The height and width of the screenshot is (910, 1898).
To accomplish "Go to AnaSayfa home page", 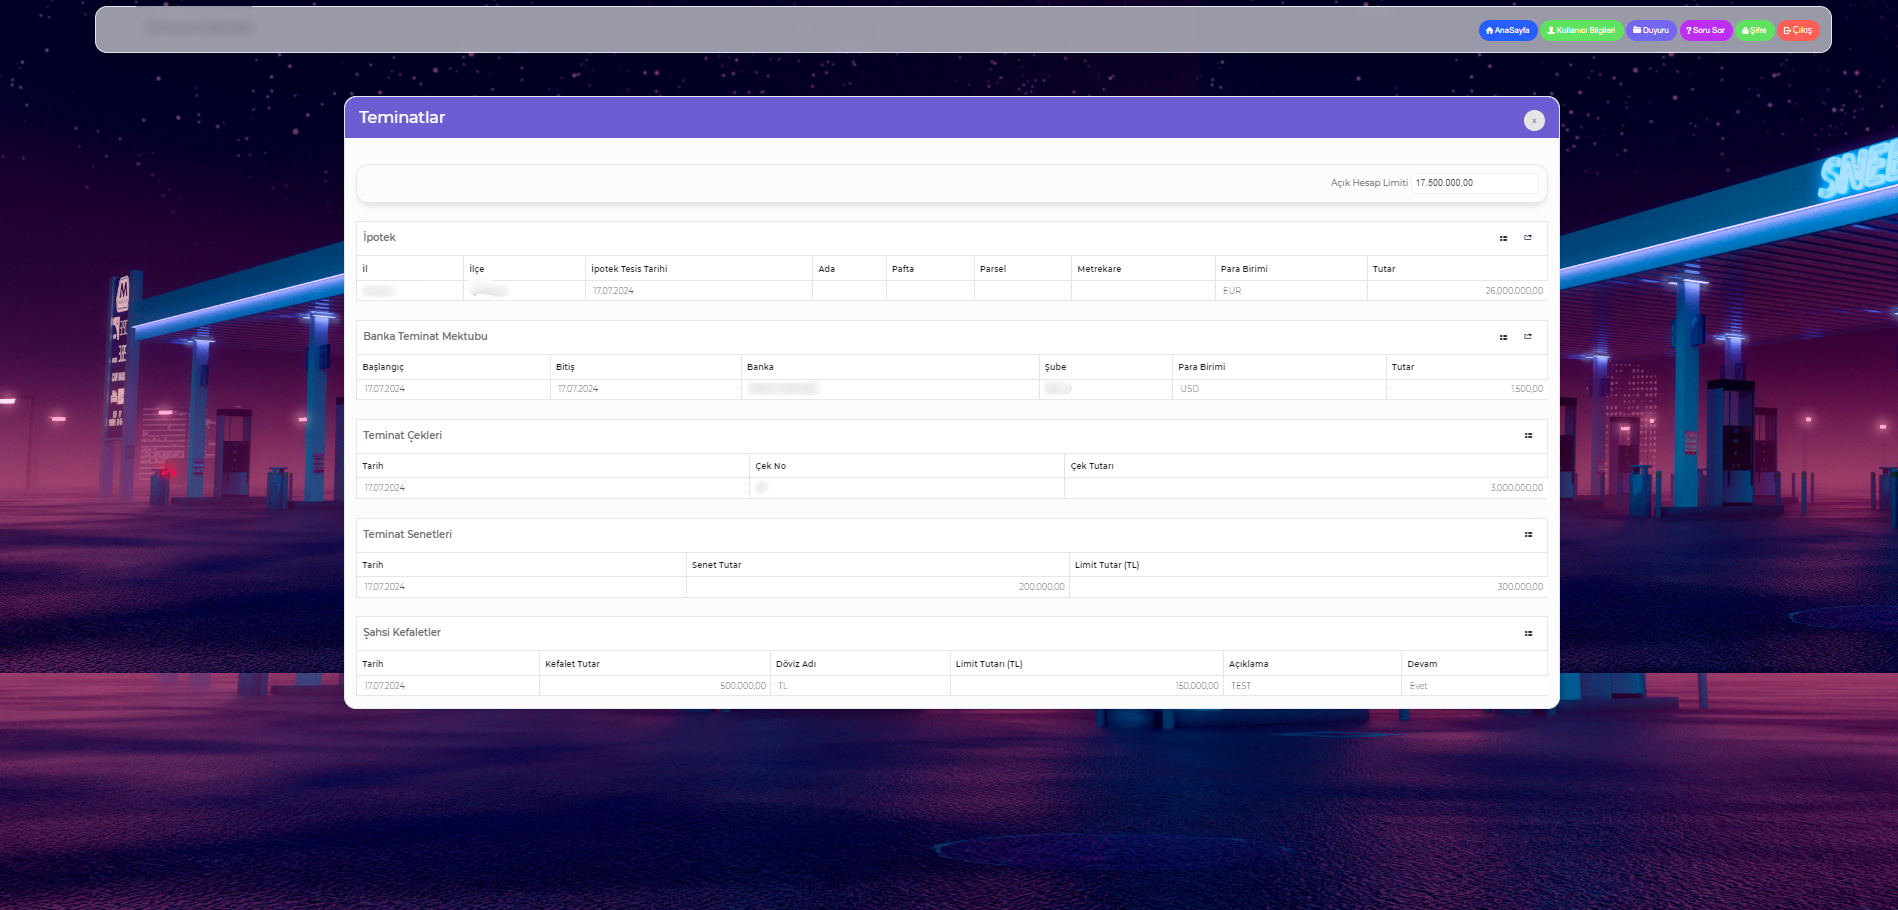I will pos(1508,31).
